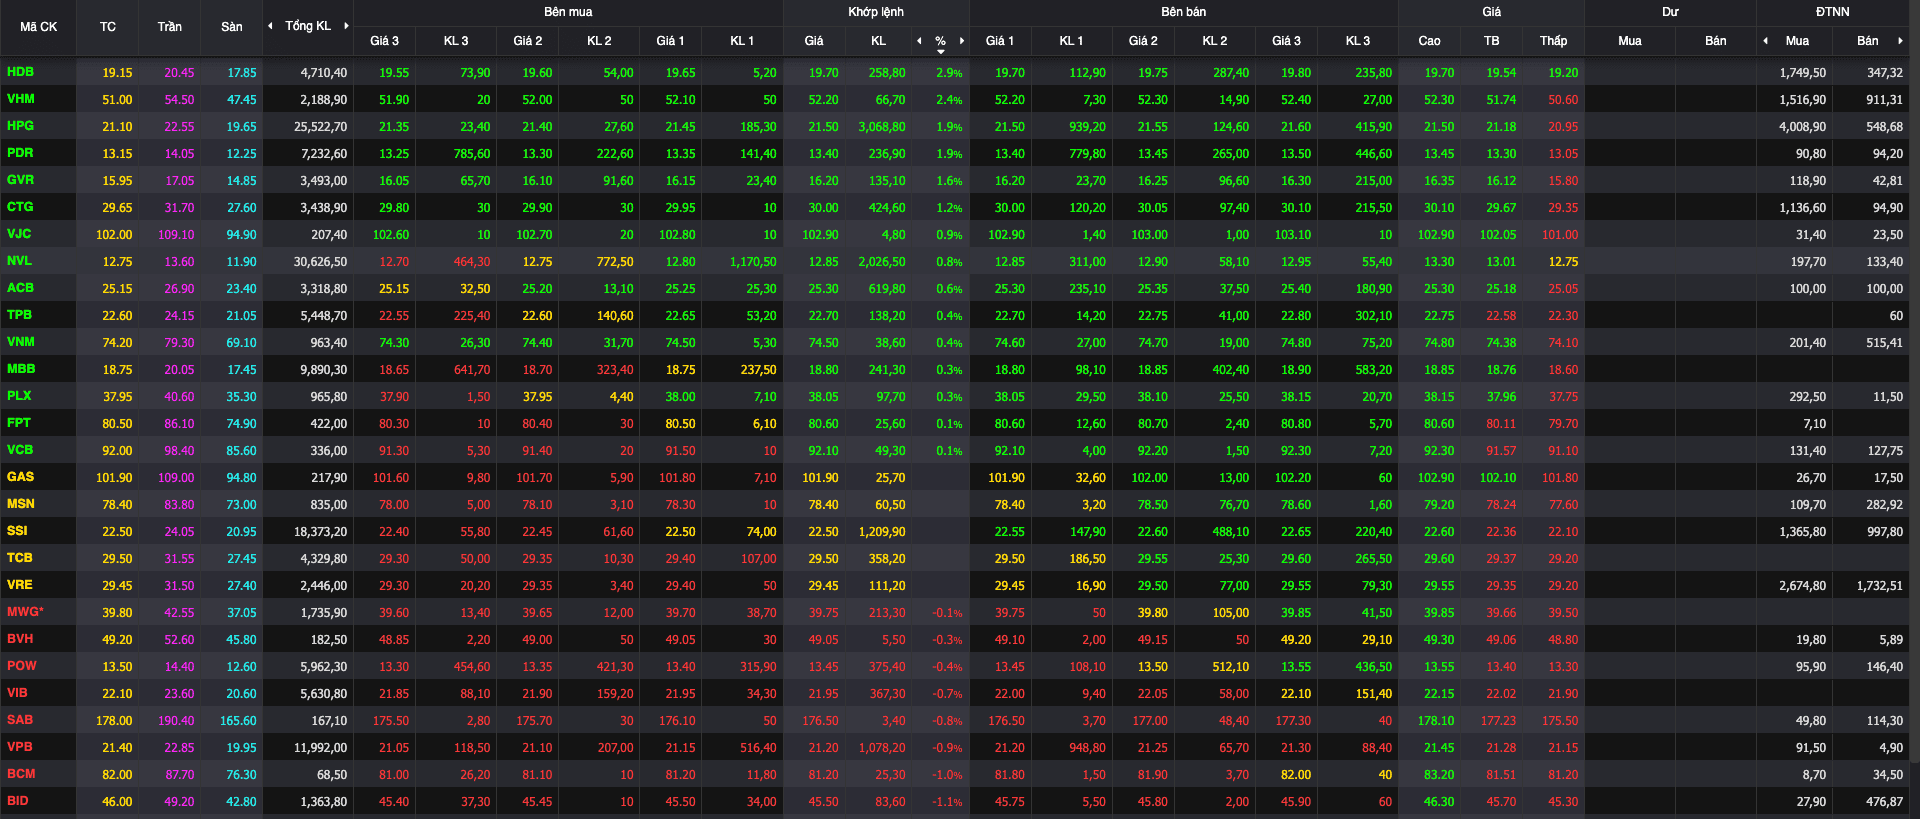Open the MSN ticker symbol
The image size is (1920, 819).
pos(20,504)
